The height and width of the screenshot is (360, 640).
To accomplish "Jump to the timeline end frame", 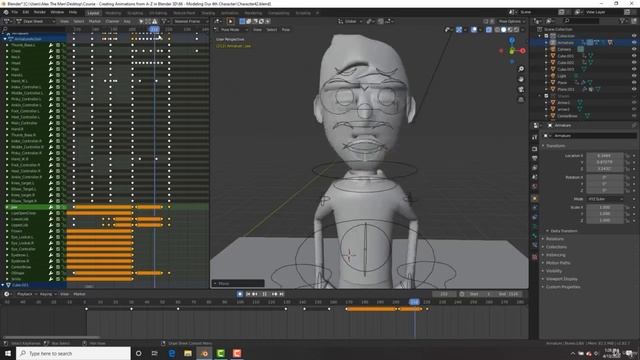I will point(281,294).
